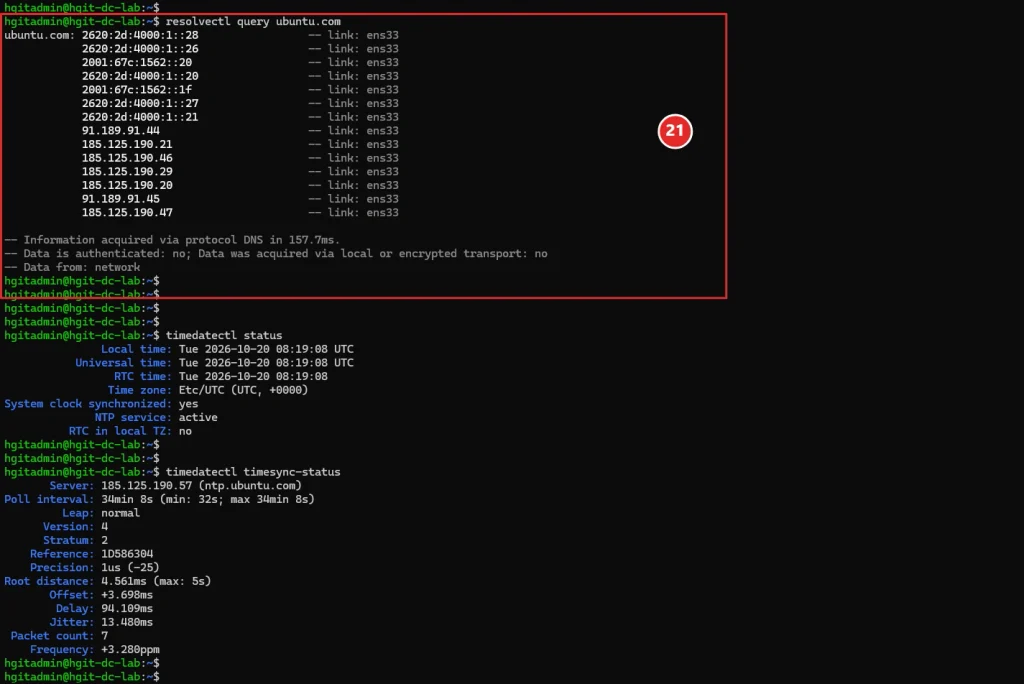Screen dimensions: 1024x684
Task: Select address '2001:67c:1562::20'
Action: [x=136, y=63]
